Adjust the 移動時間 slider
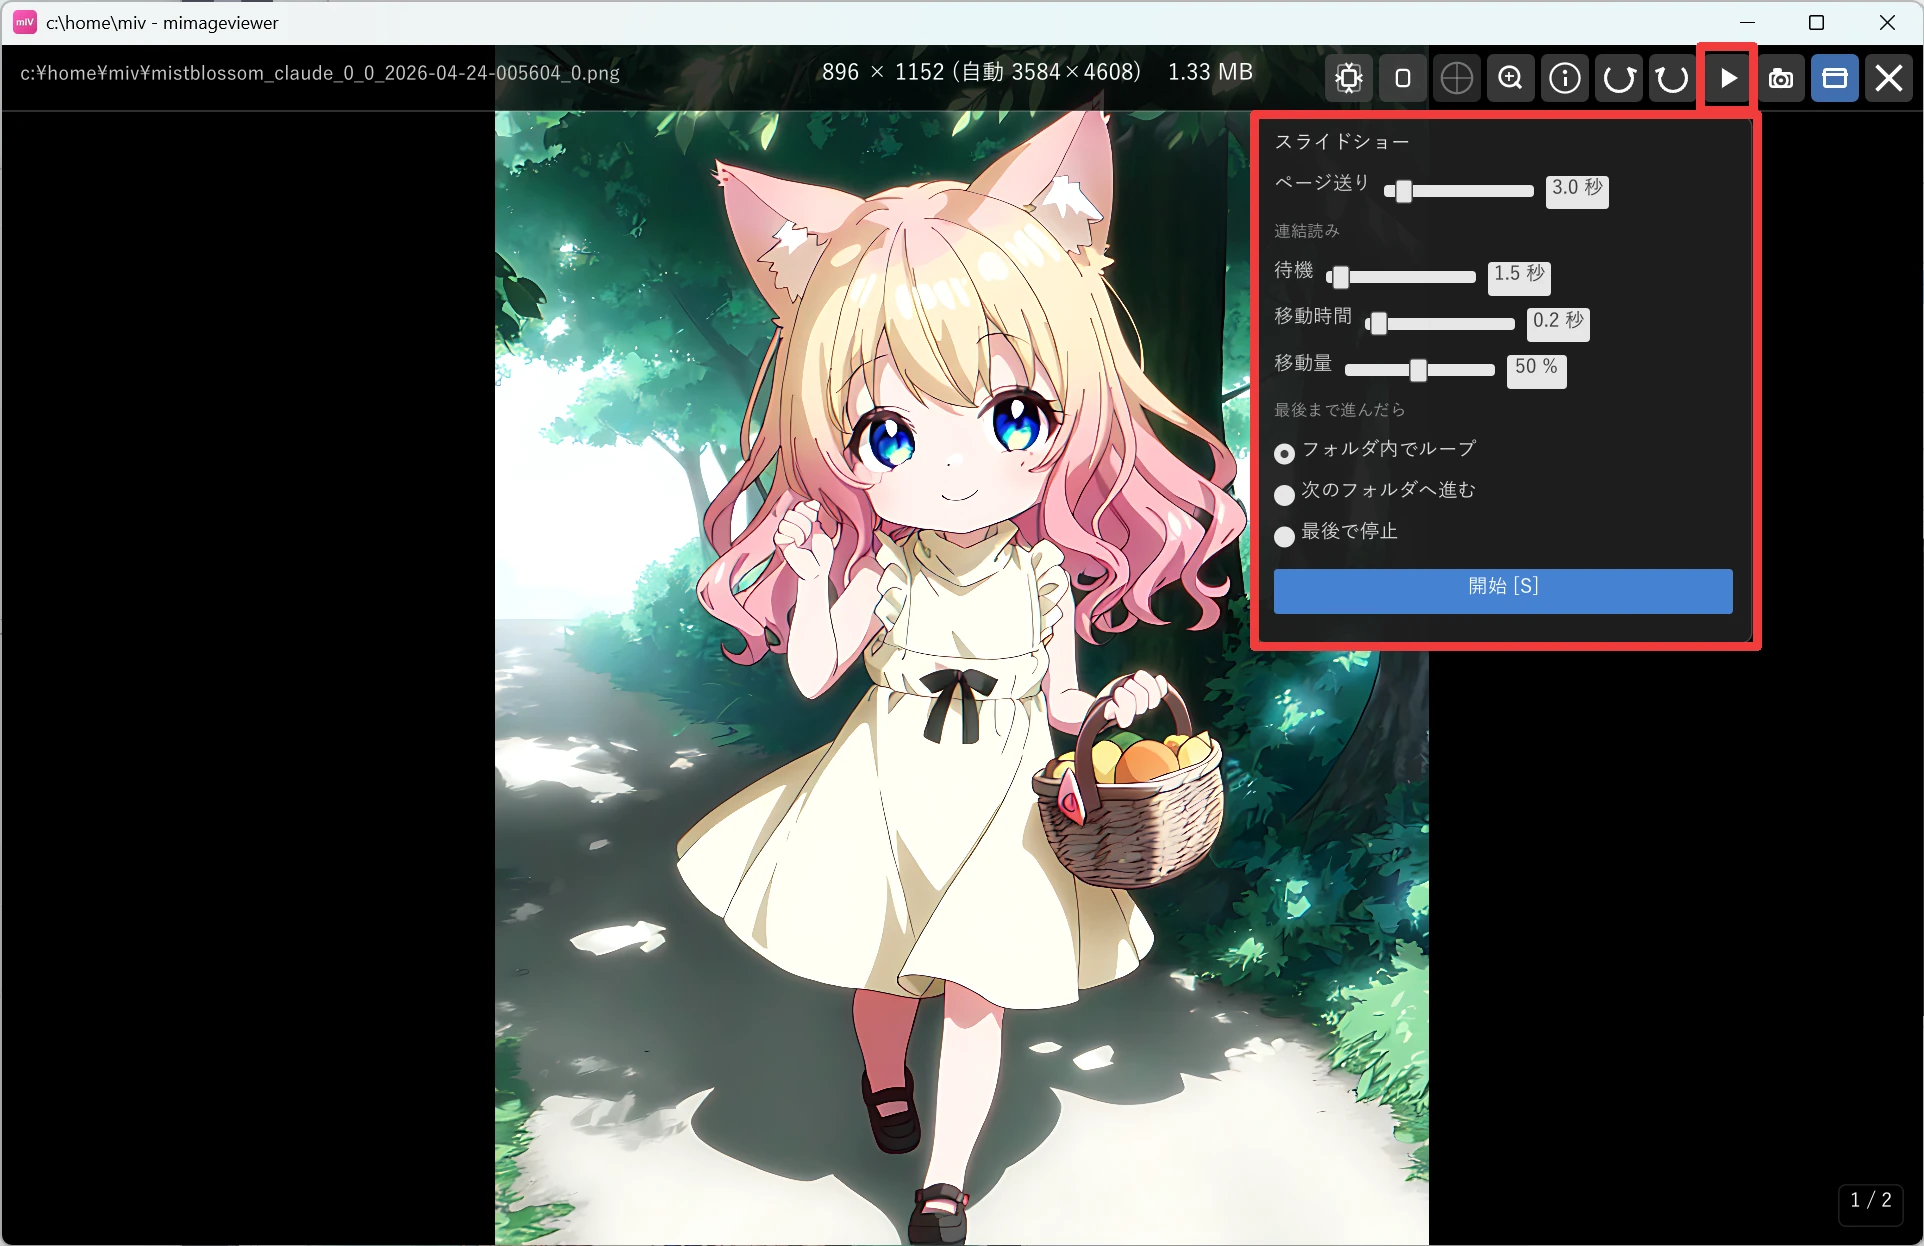 [x=1440, y=323]
